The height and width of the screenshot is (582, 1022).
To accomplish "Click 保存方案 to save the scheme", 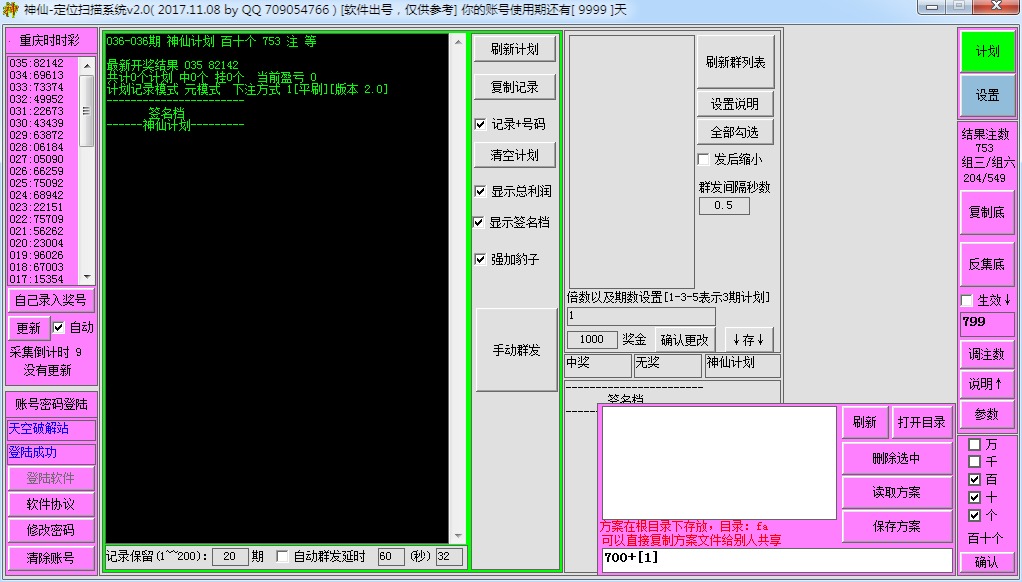I will [895, 526].
